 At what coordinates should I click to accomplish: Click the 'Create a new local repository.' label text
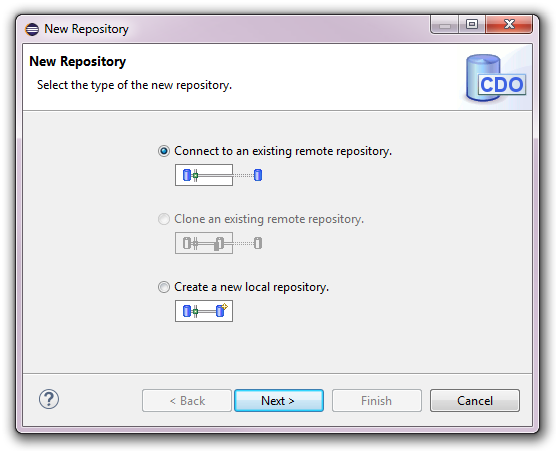coord(251,287)
